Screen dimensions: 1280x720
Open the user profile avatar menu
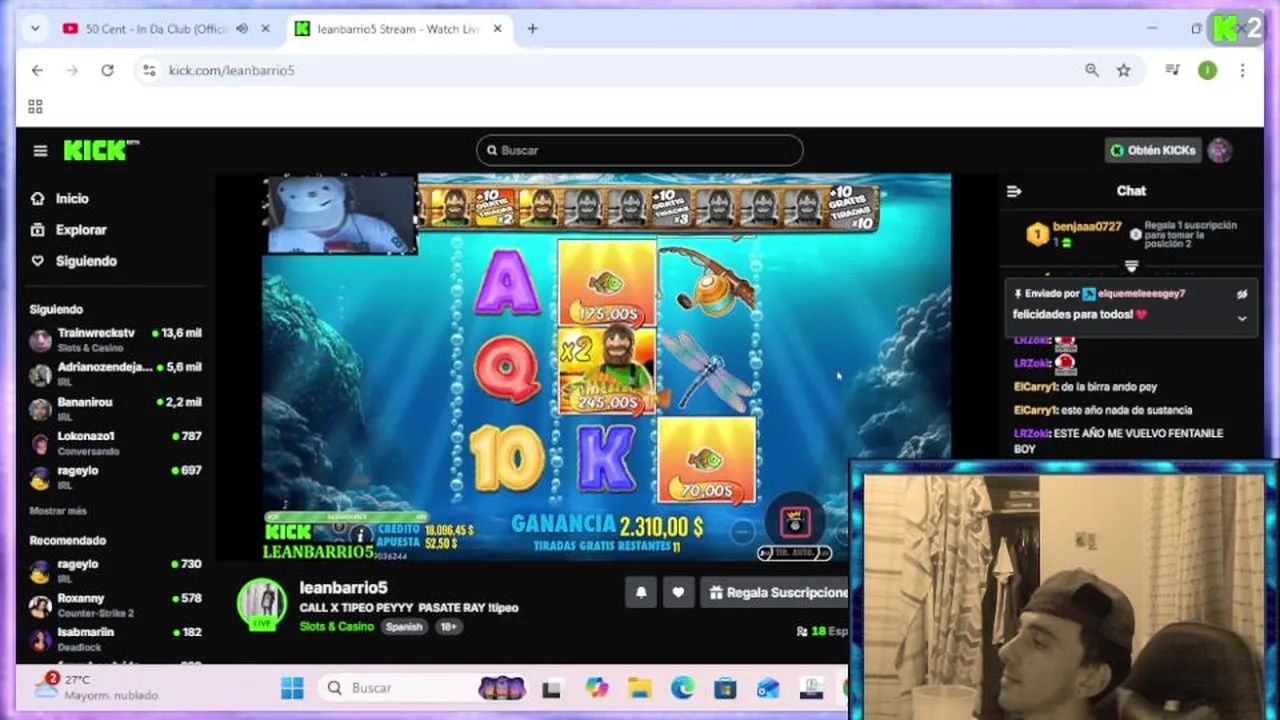pos(1219,150)
